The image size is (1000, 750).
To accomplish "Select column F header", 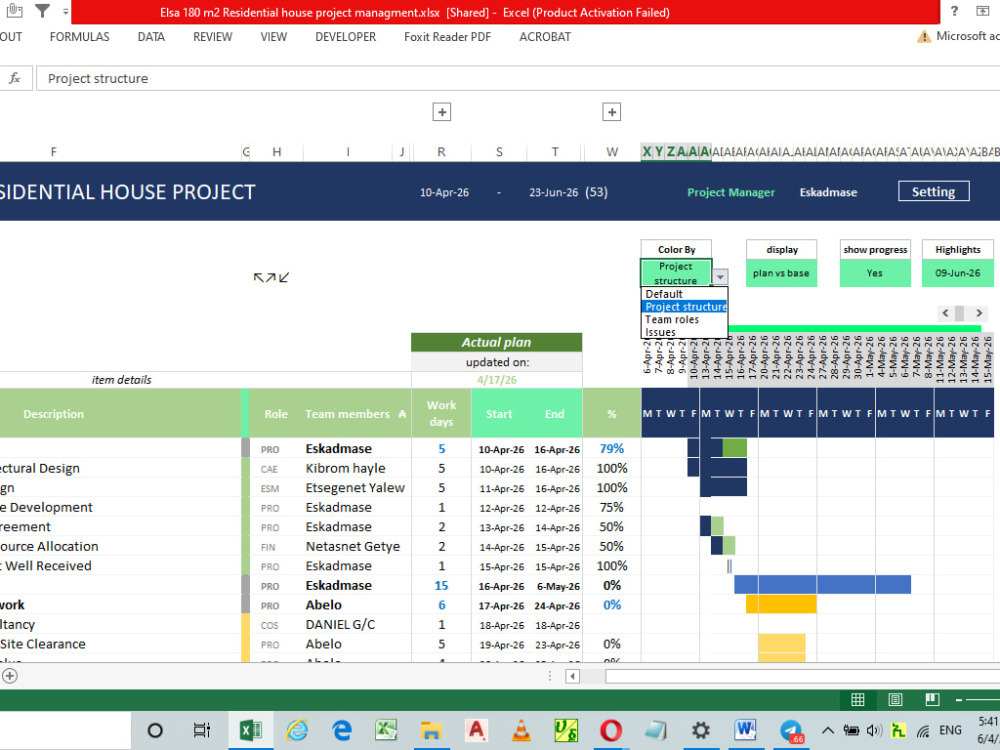I will click(54, 152).
